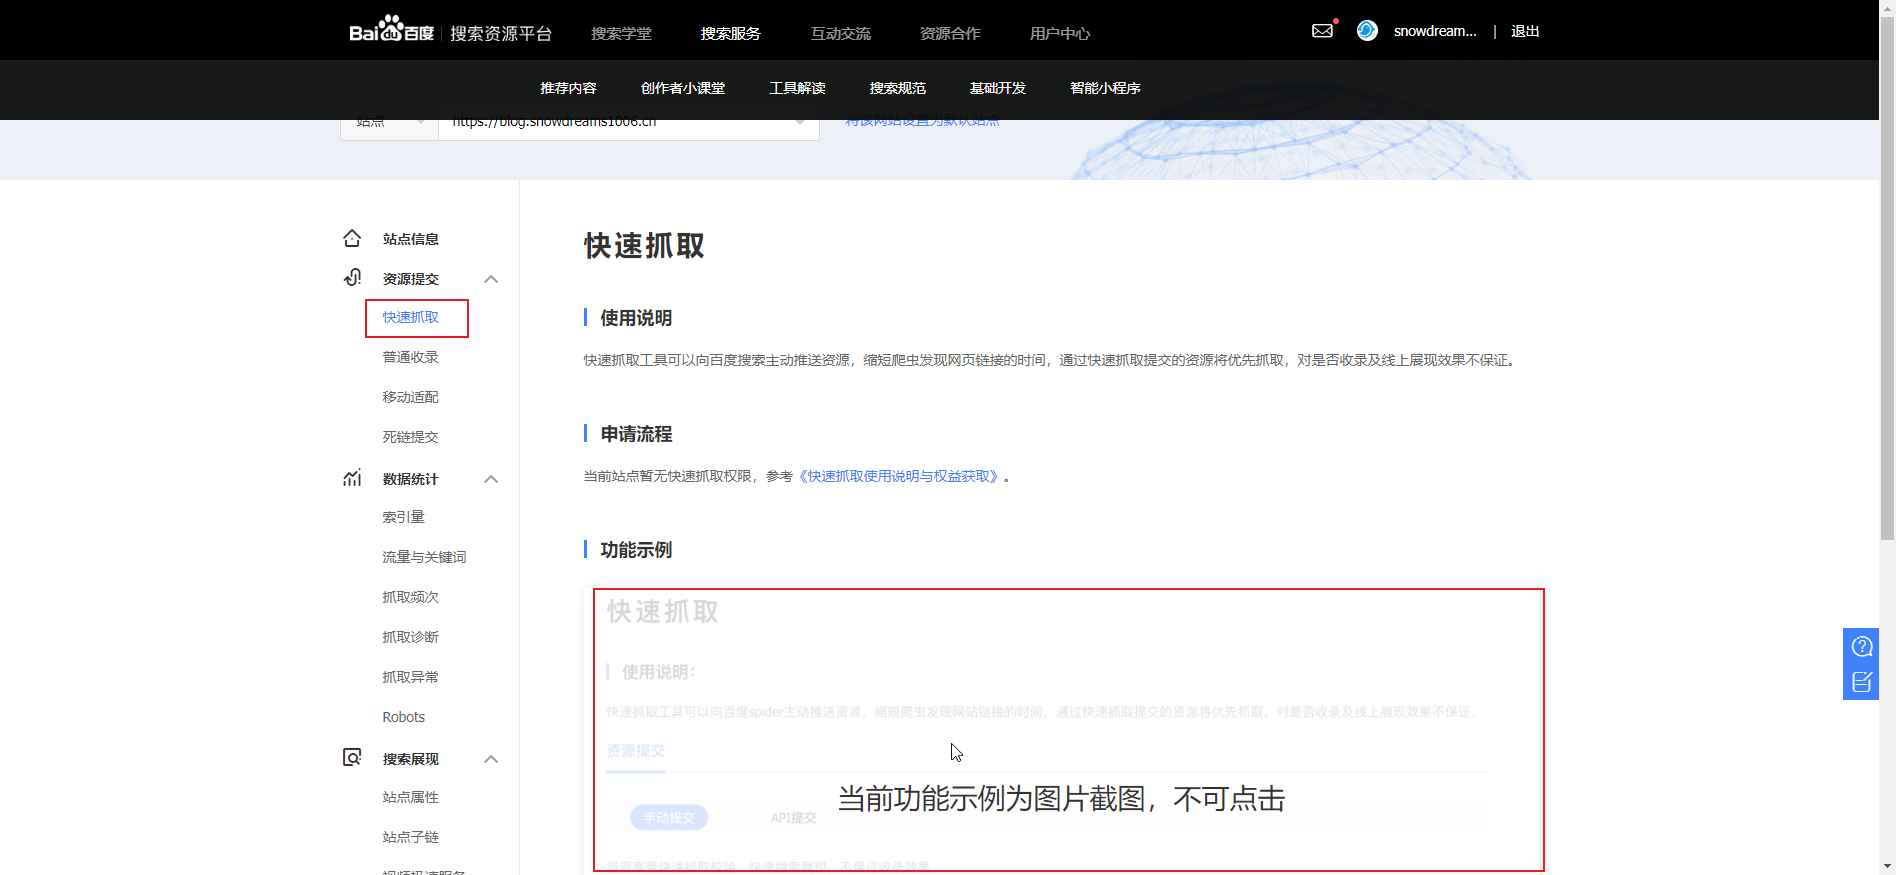Collapse the 数据统计 sidebar section
The width and height of the screenshot is (1896, 875).
click(x=491, y=479)
